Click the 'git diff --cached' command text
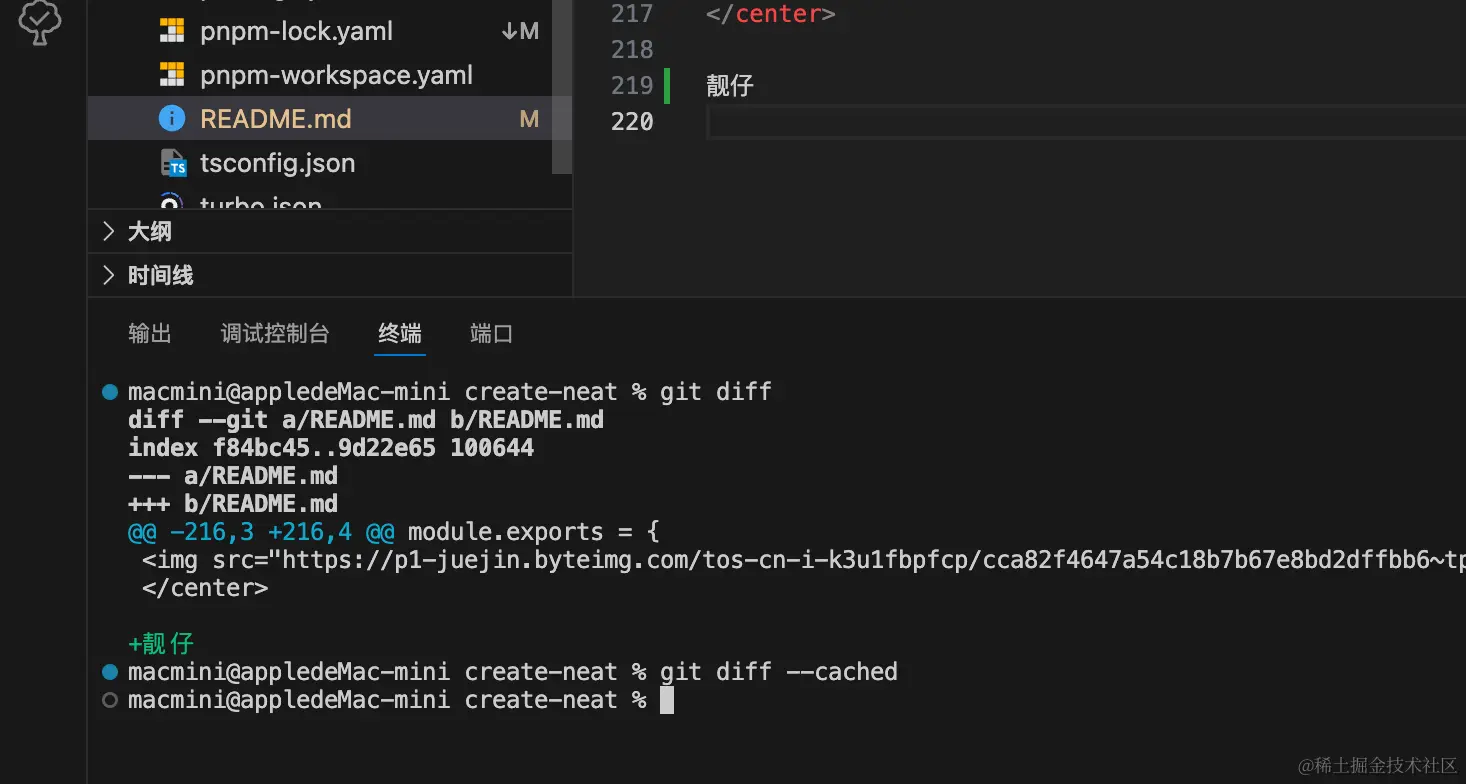The image size is (1466, 784). [779, 671]
